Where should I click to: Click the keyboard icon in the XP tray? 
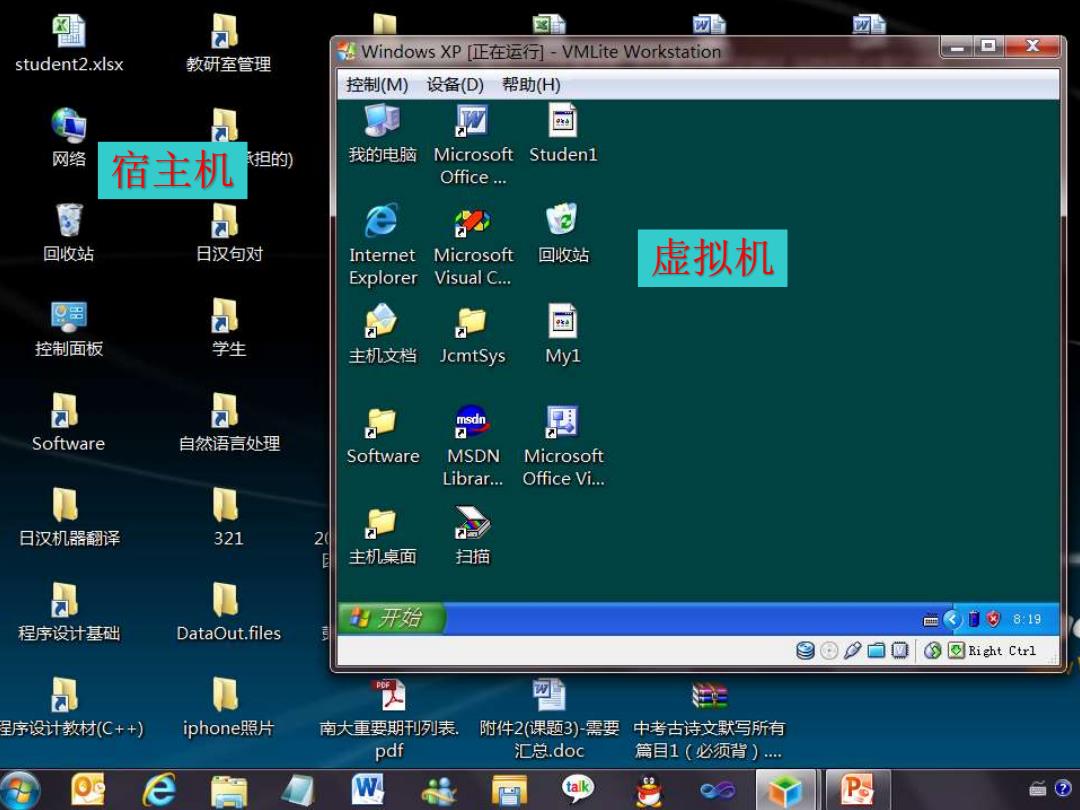coord(931,620)
